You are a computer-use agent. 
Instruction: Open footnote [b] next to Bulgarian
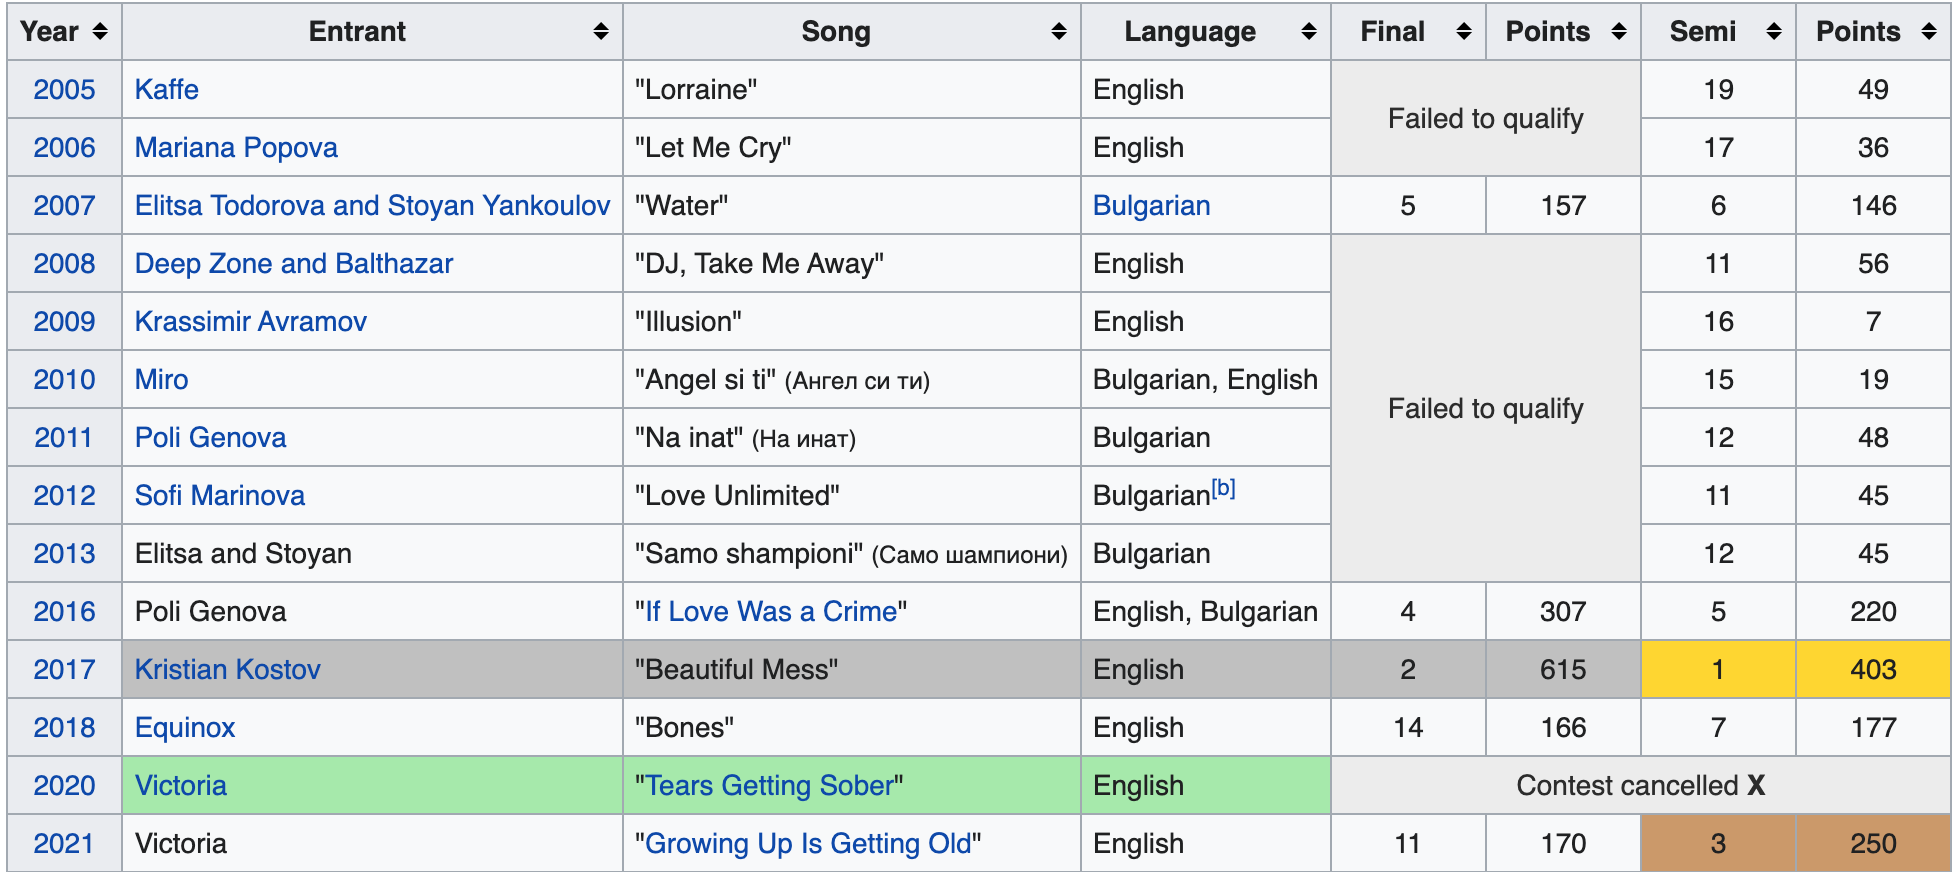1223,488
